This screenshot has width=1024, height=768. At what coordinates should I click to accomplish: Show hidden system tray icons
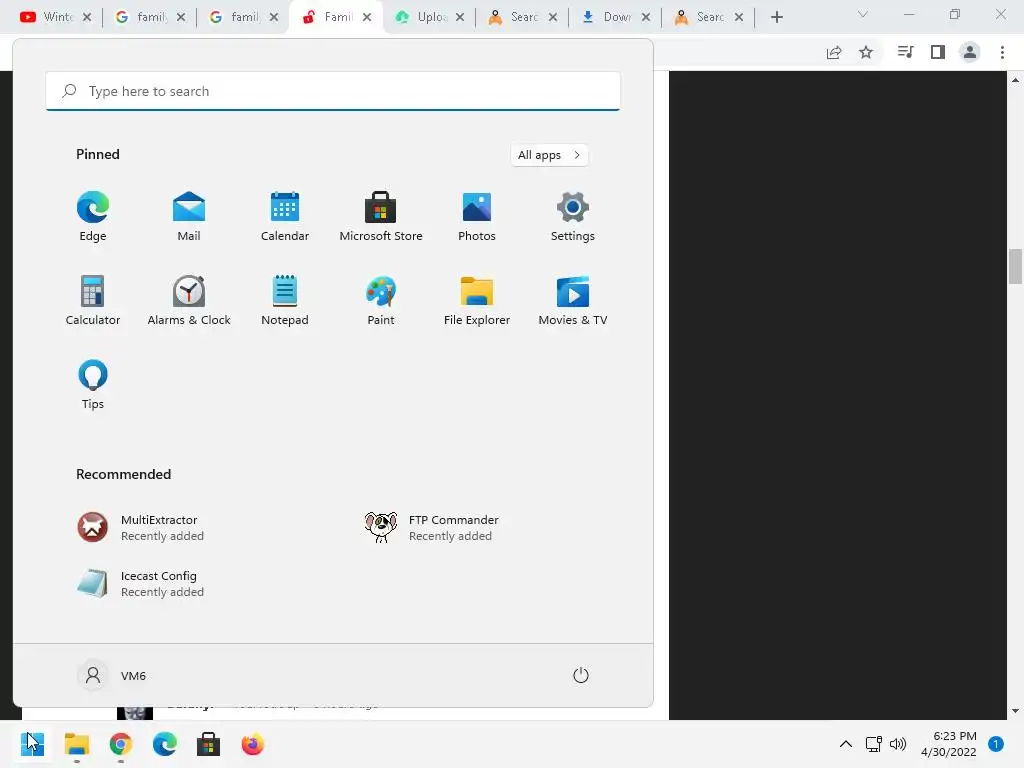click(x=846, y=744)
